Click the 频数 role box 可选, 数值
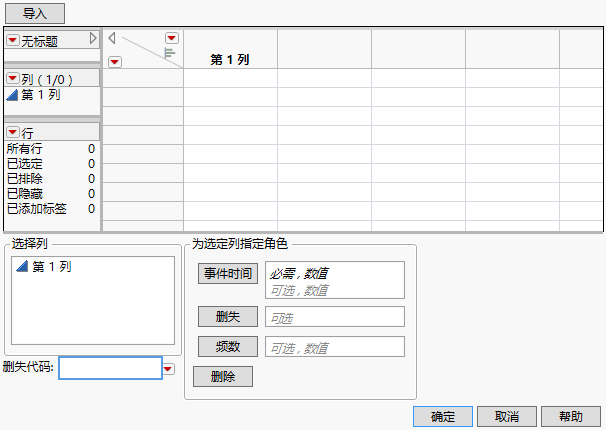Viewport: 606px width, 430px height. coord(335,347)
